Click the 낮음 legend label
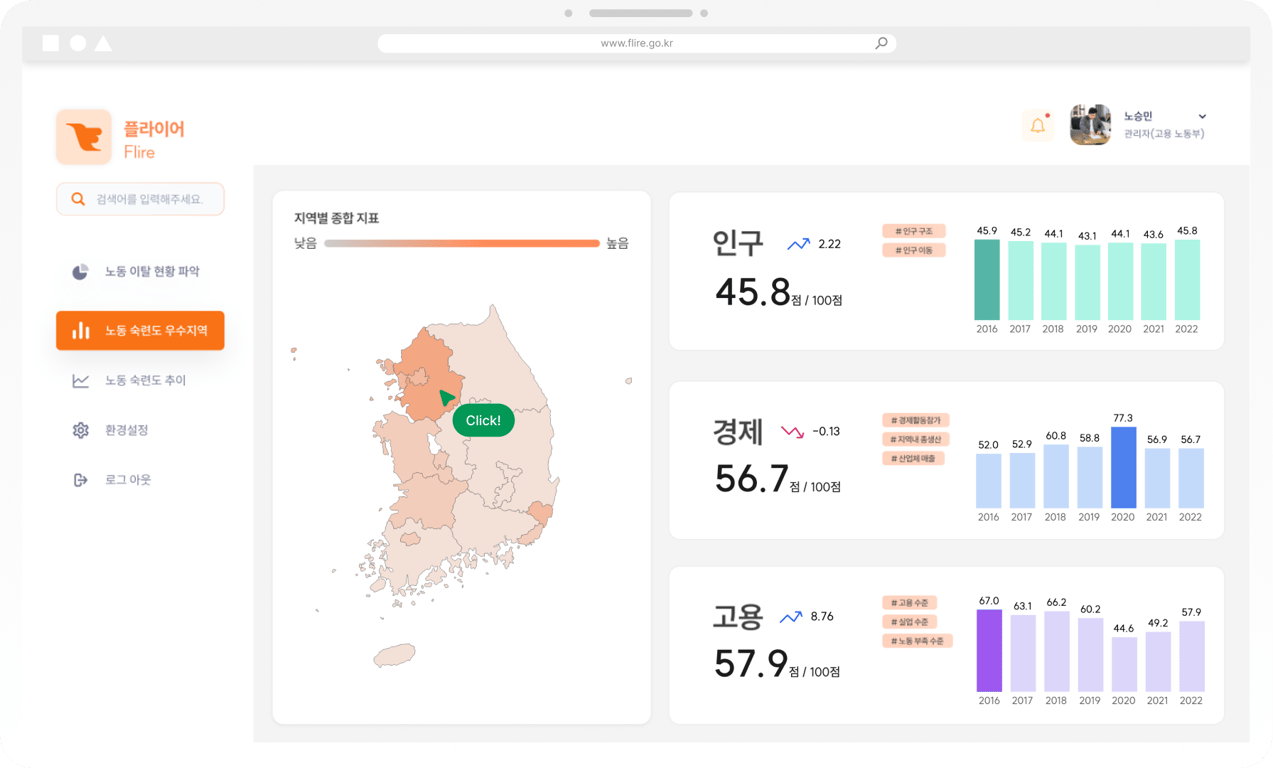1273x768 pixels. 305,243
